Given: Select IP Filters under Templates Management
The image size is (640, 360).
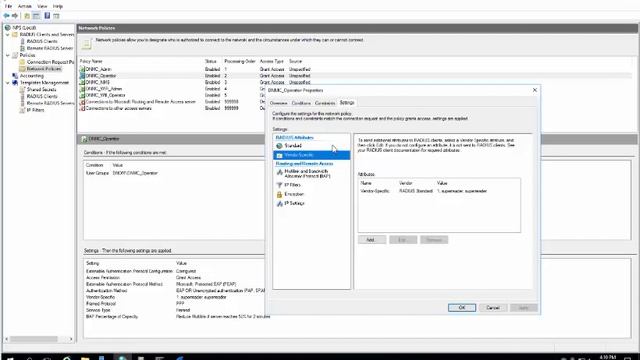Looking at the screenshot, I should (35, 110).
